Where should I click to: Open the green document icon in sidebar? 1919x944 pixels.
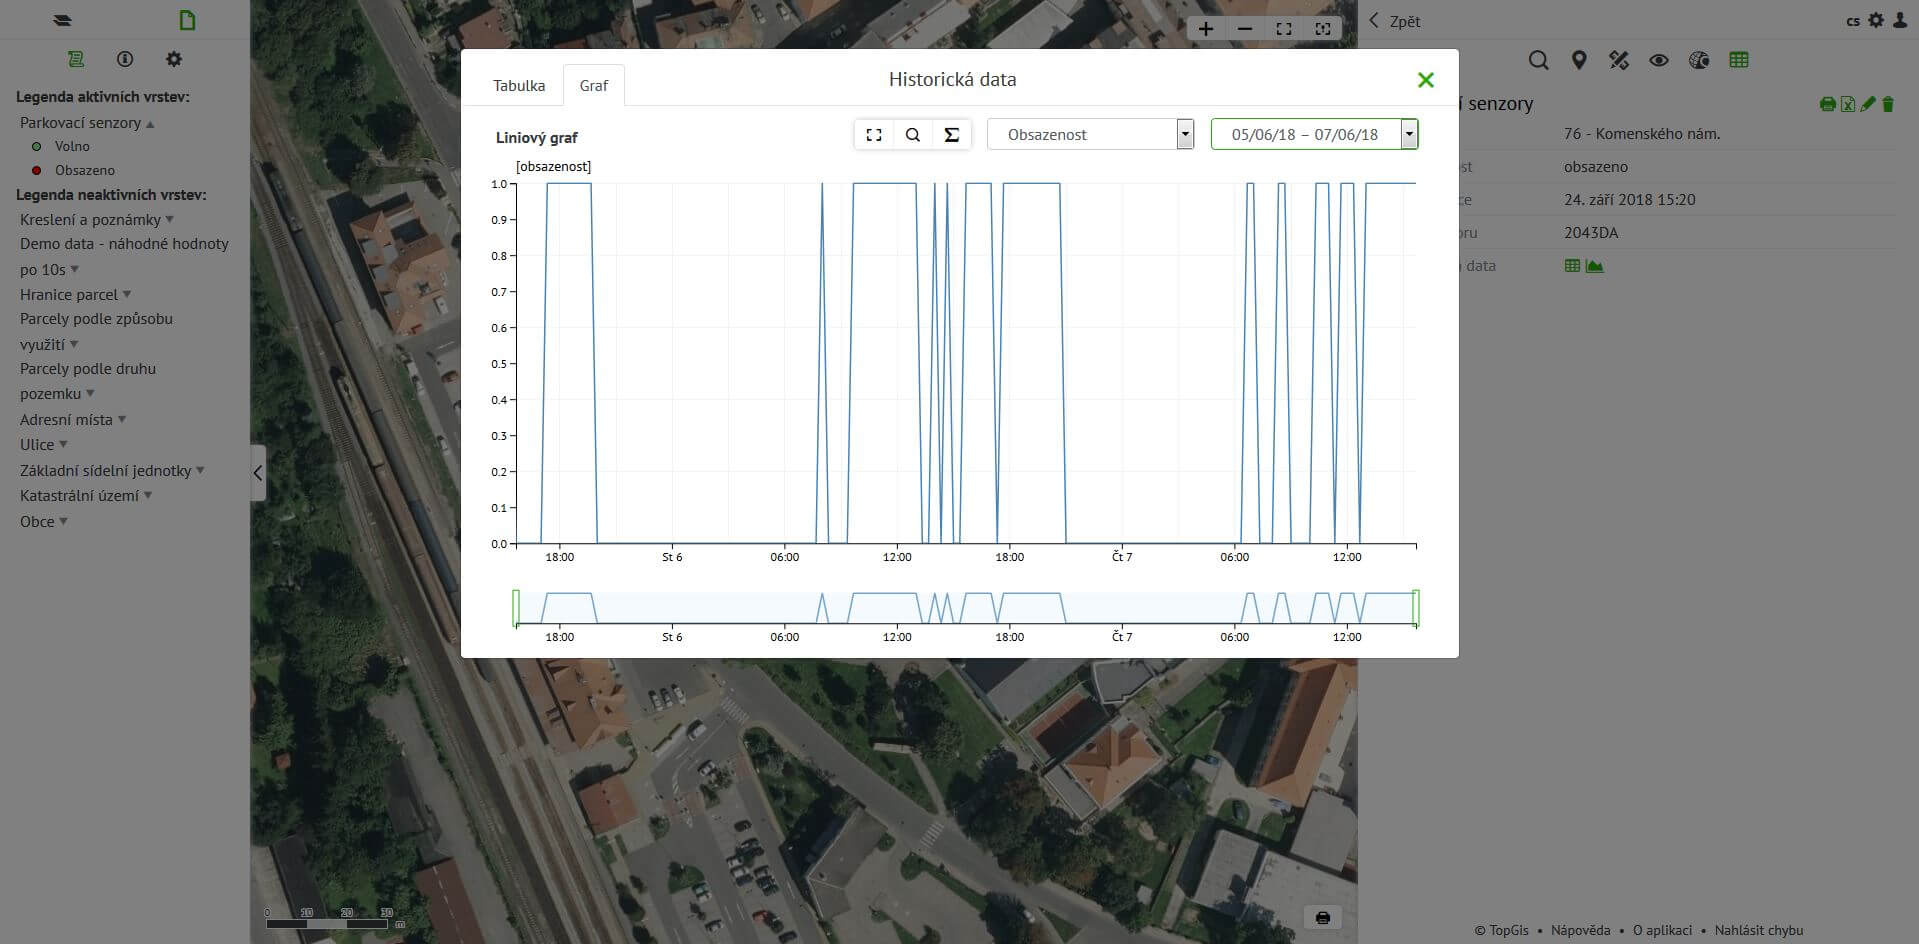coord(186,20)
